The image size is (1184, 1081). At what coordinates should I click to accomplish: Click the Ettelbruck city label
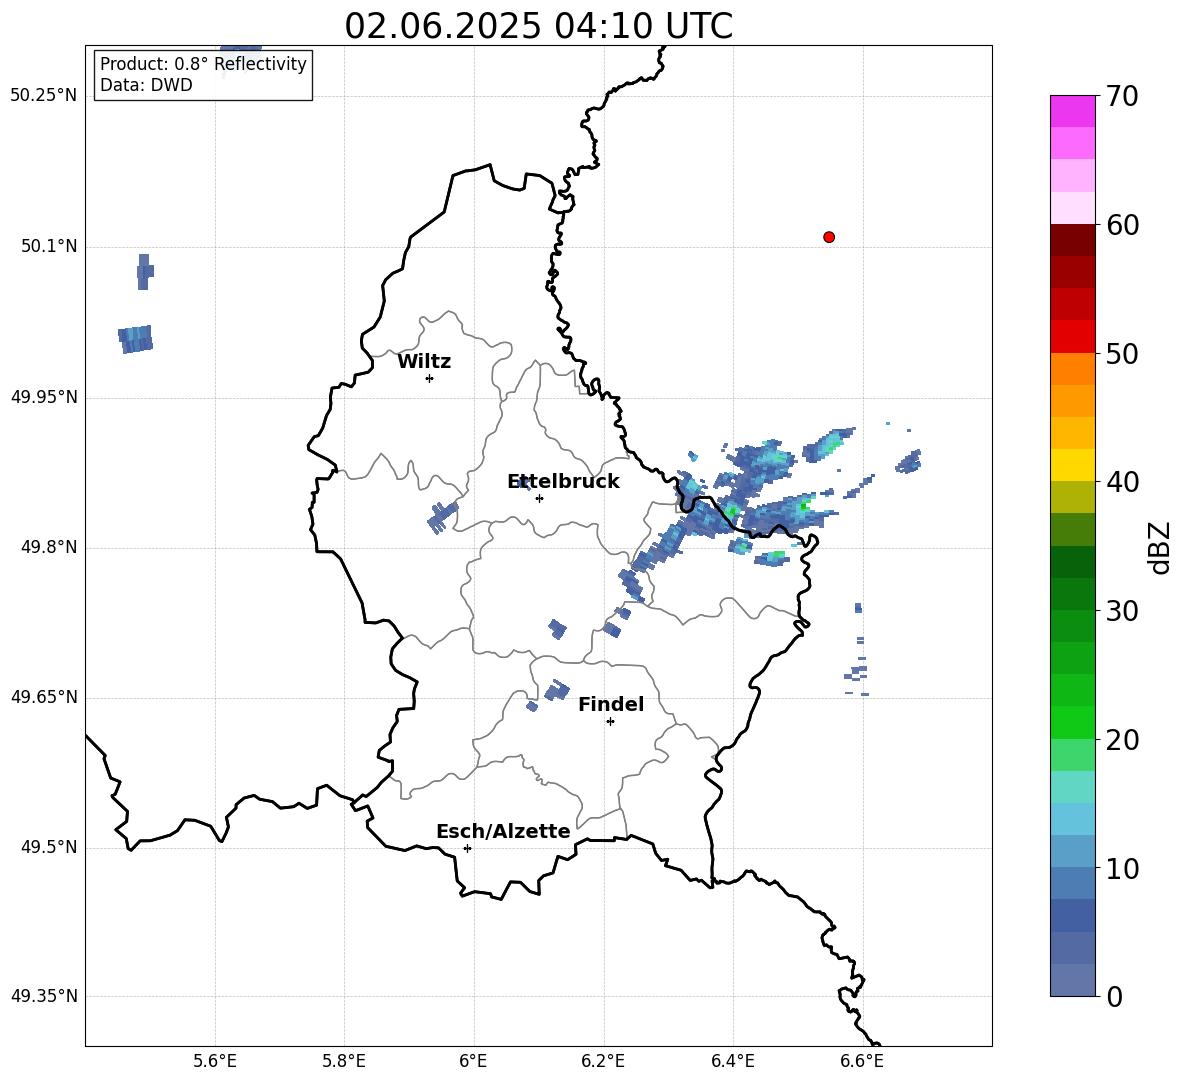pyautogui.click(x=563, y=482)
